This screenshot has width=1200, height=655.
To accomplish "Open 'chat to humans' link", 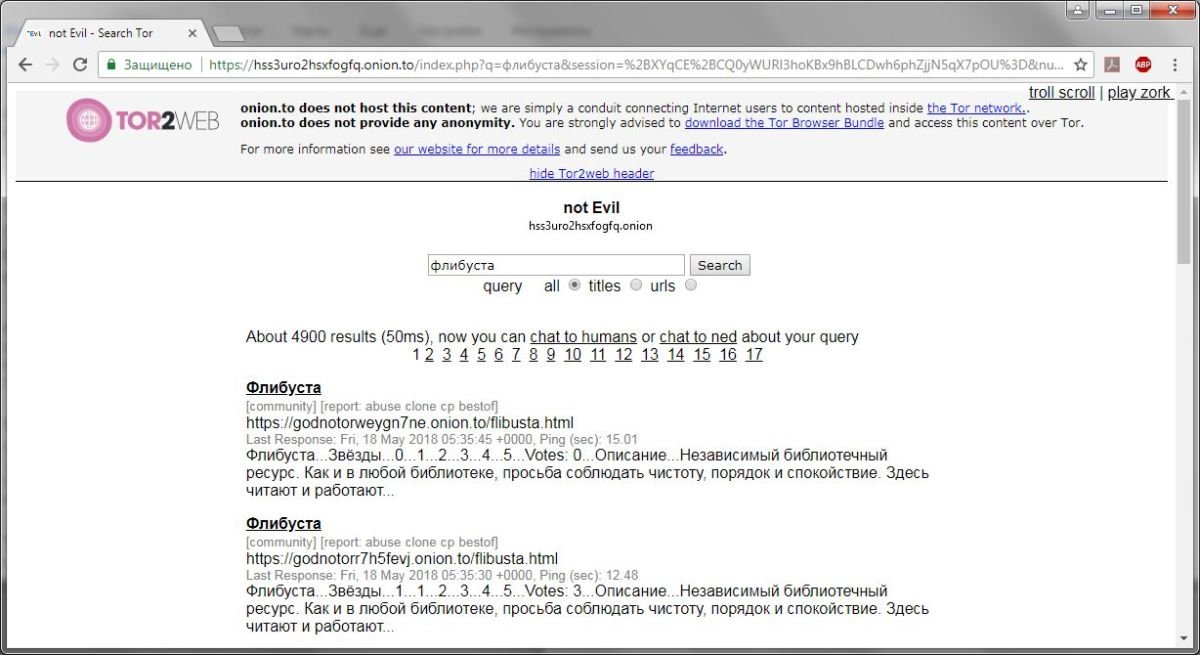I will click(x=583, y=337).
